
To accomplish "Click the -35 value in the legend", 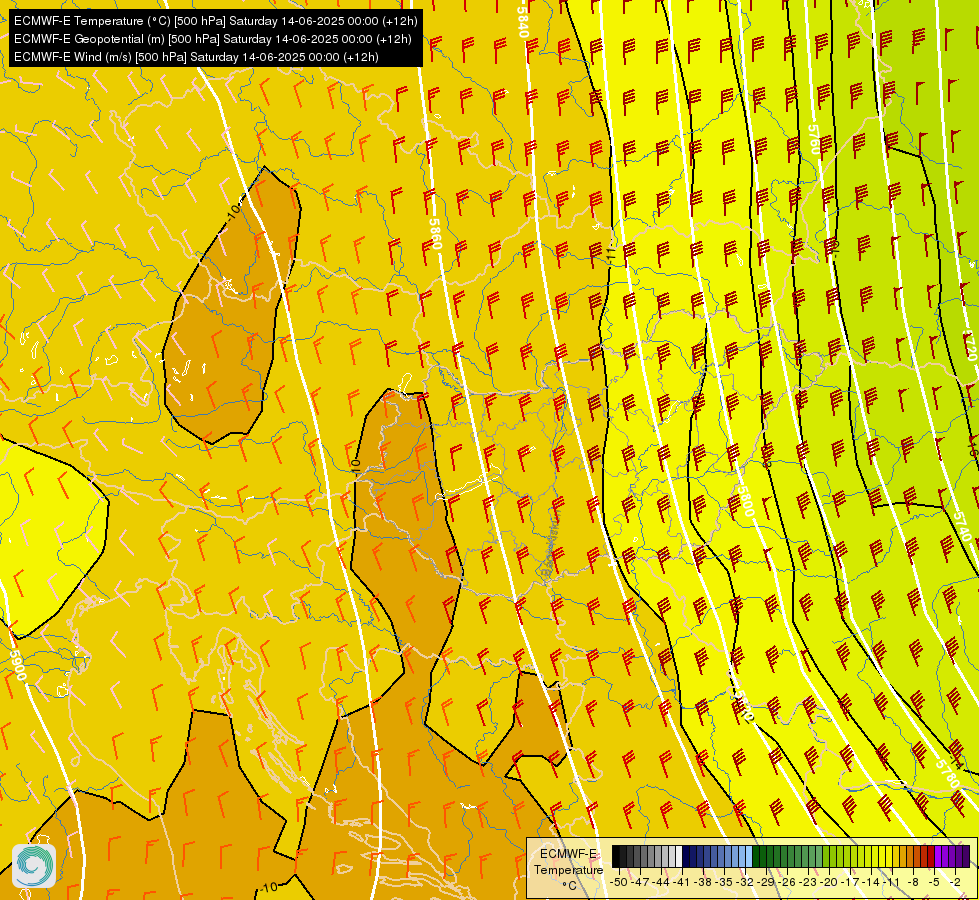I will click(724, 882).
